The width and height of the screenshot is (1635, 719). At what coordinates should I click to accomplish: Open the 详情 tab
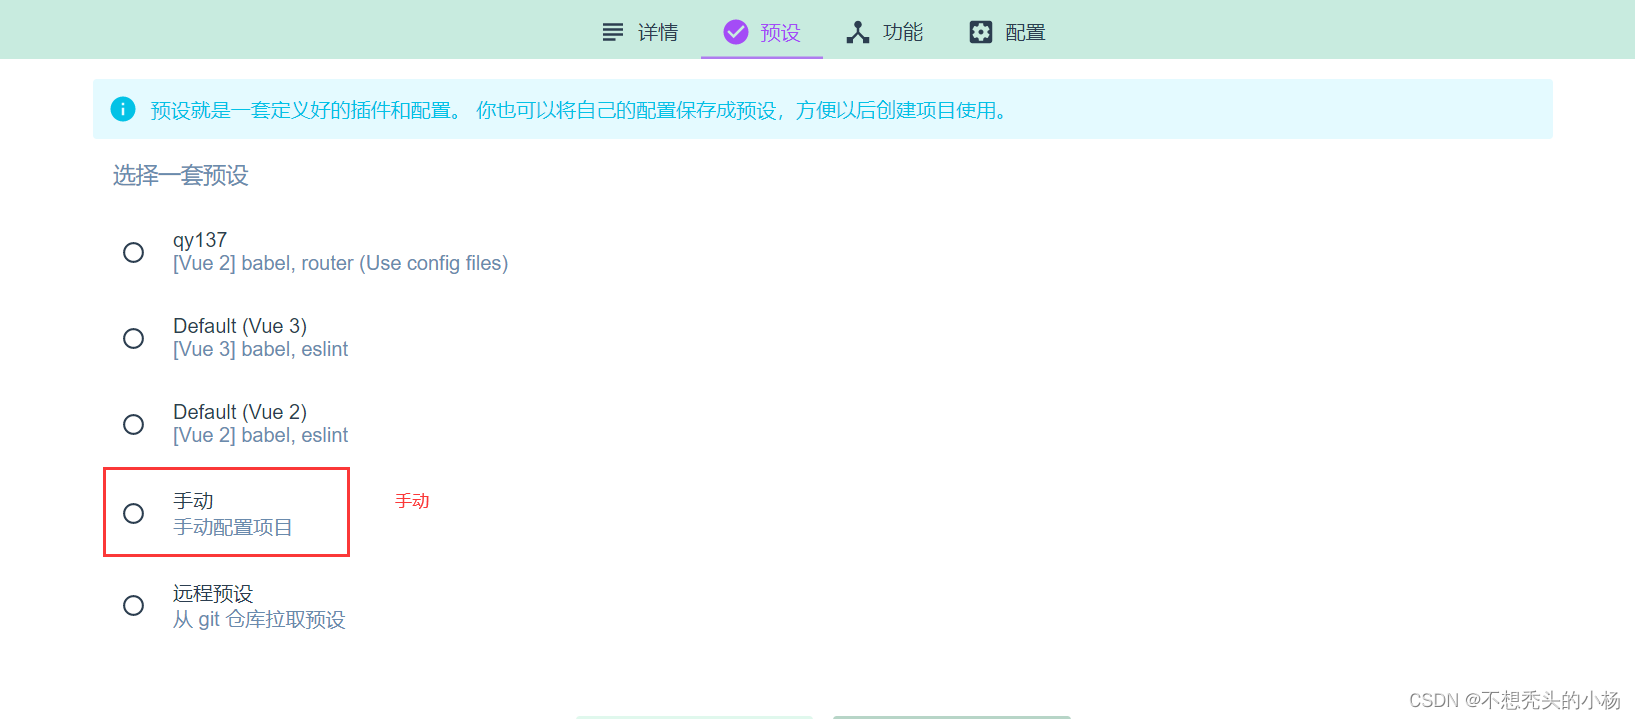[640, 32]
